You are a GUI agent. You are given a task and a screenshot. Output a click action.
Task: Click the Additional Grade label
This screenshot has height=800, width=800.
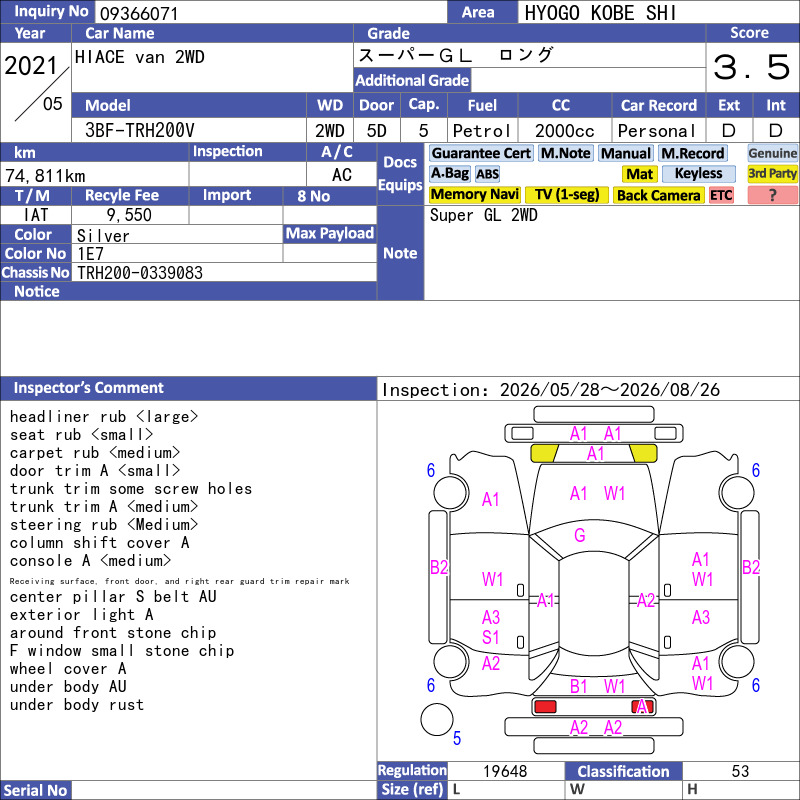[x=412, y=80]
